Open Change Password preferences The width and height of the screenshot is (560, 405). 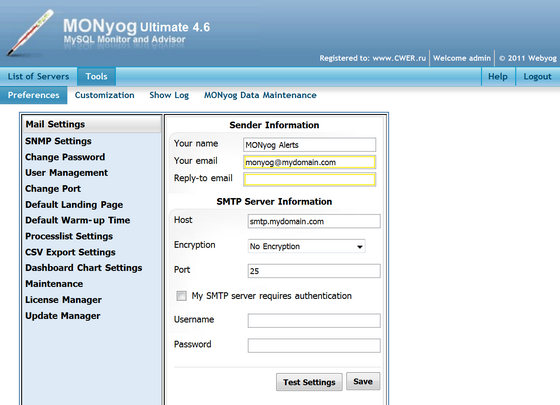[65, 157]
